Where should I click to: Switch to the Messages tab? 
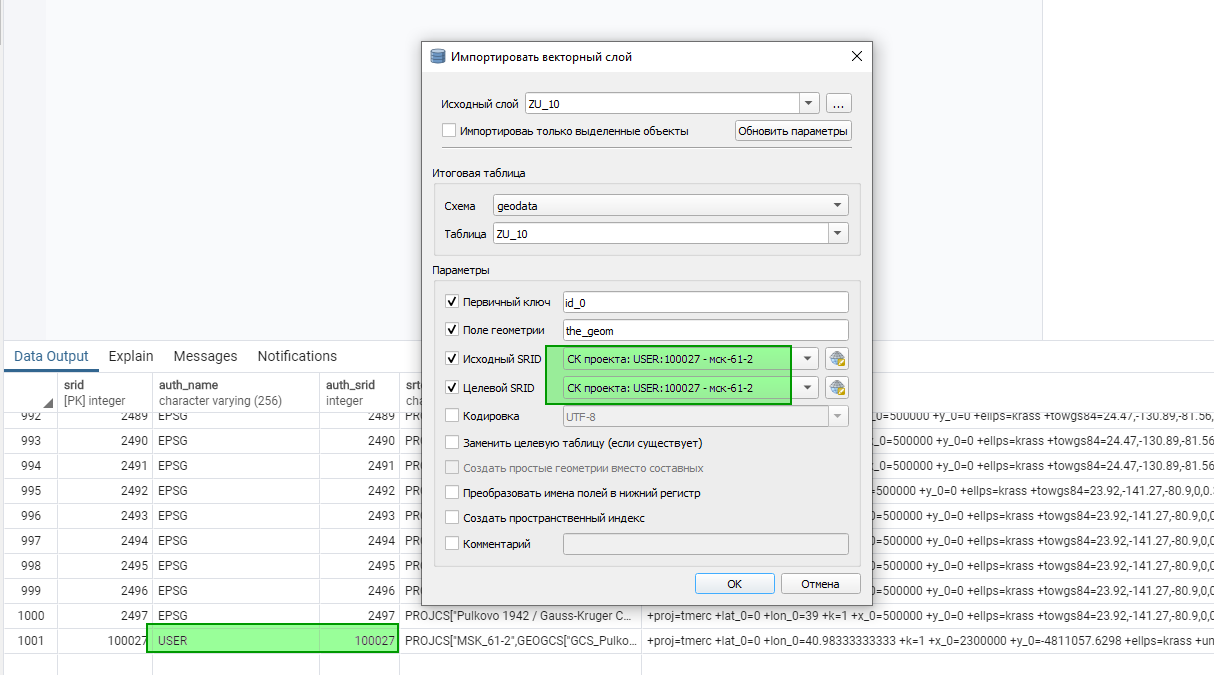pyautogui.click(x=205, y=356)
